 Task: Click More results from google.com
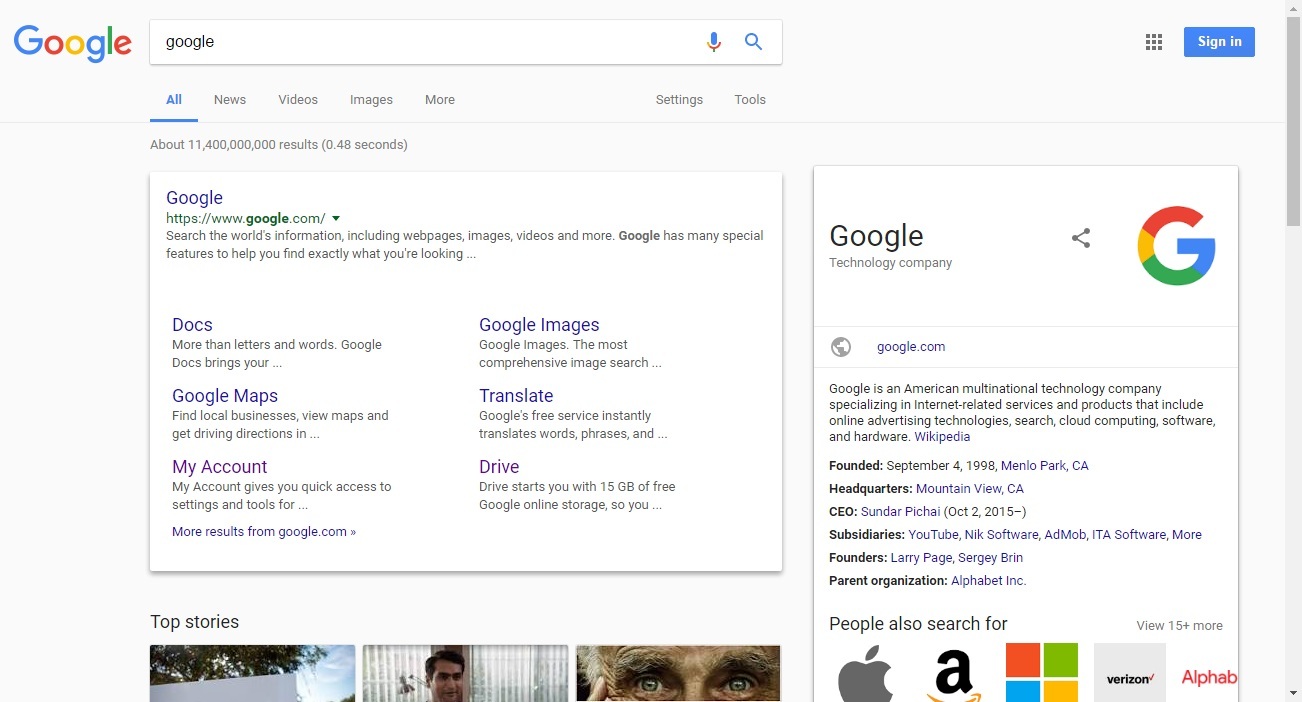(x=264, y=532)
